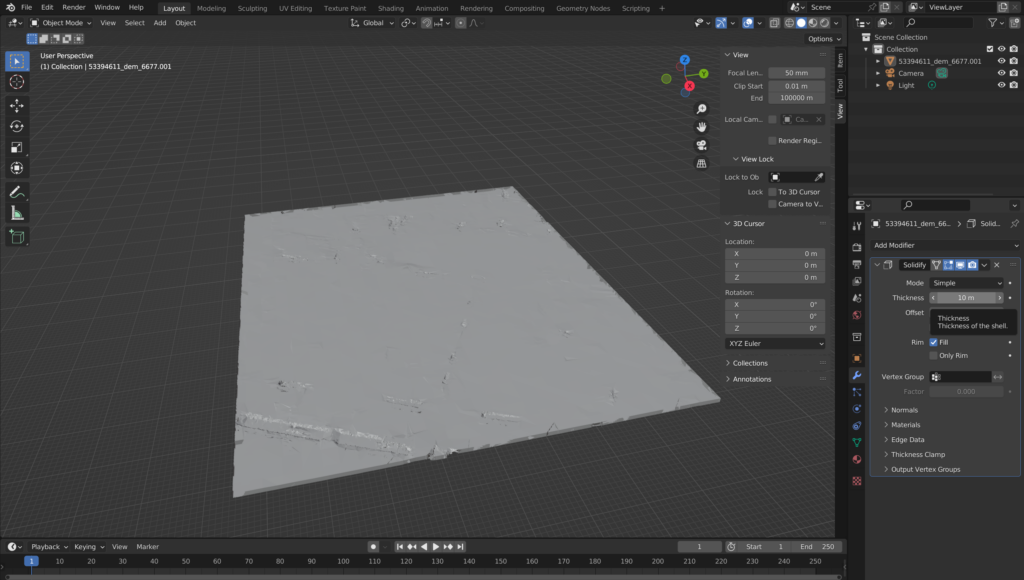Click the Add Cube tool icon
The height and width of the screenshot is (580, 1024).
point(17,237)
